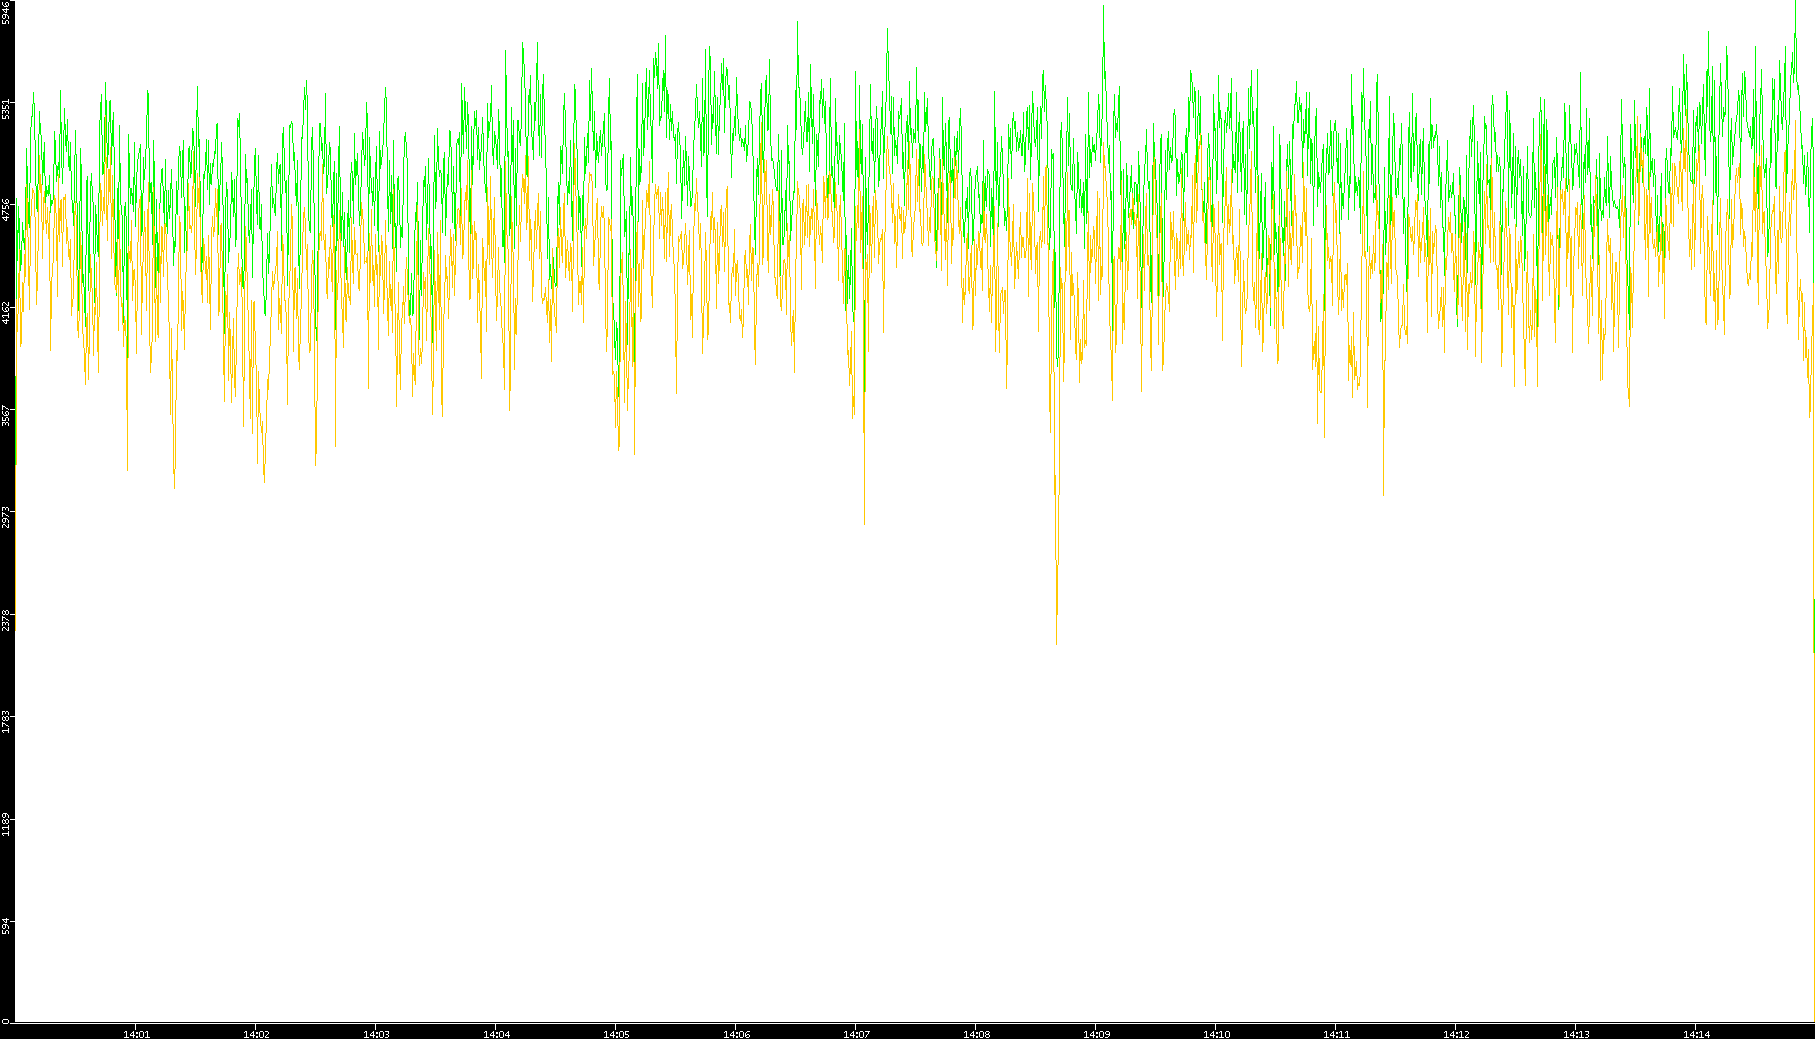Click the 594 y-axis value label
This screenshot has width=1815, height=1039.
[6, 926]
